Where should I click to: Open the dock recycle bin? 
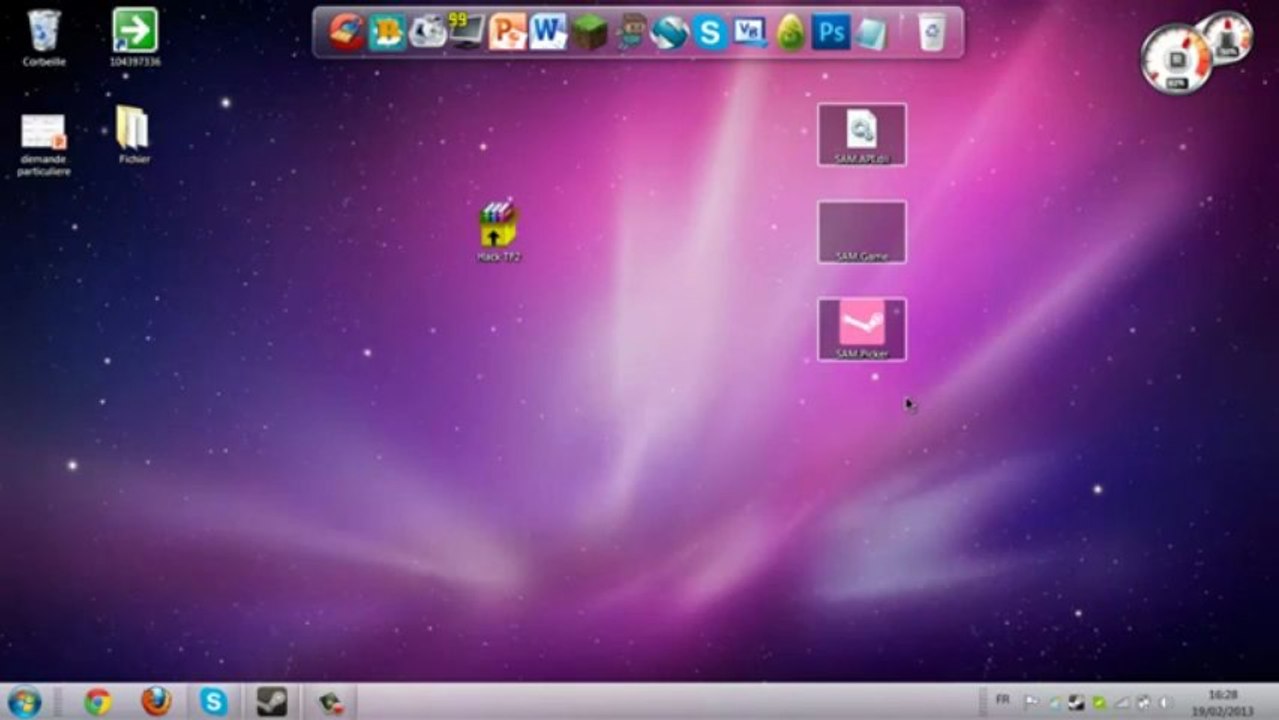[x=932, y=32]
